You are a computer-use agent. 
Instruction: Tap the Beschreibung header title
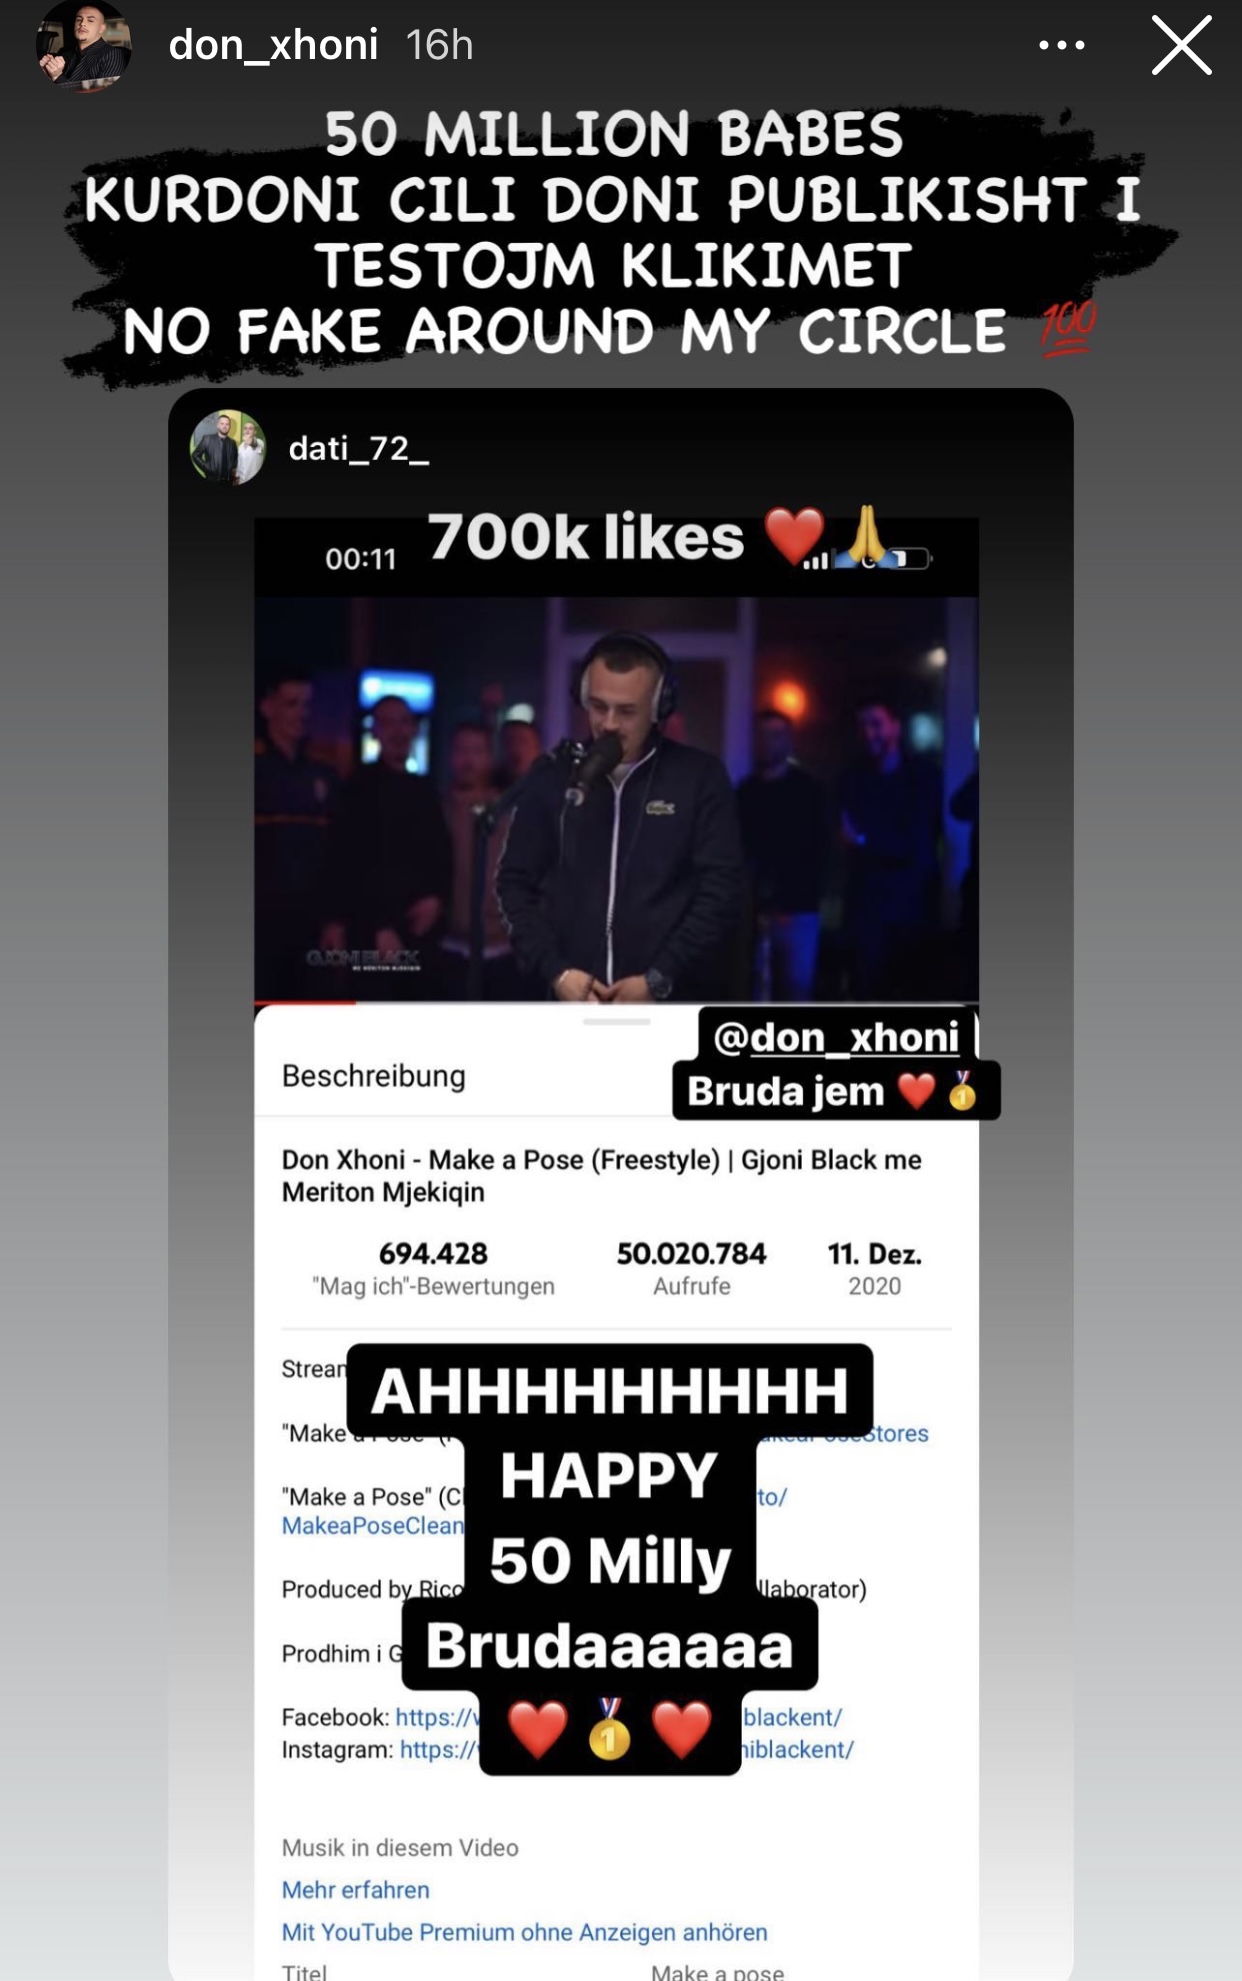pyautogui.click(x=373, y=1076)
